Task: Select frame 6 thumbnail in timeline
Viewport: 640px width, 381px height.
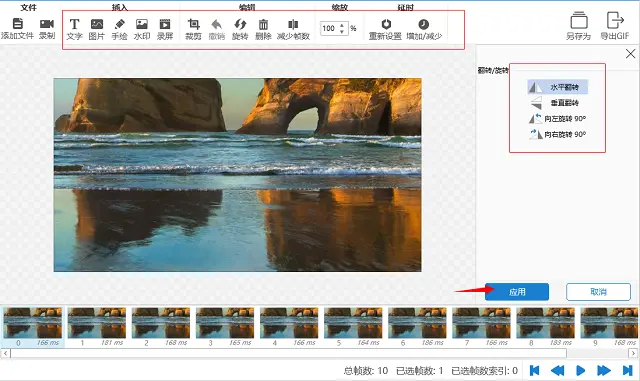Action: [x=417, y=323]
